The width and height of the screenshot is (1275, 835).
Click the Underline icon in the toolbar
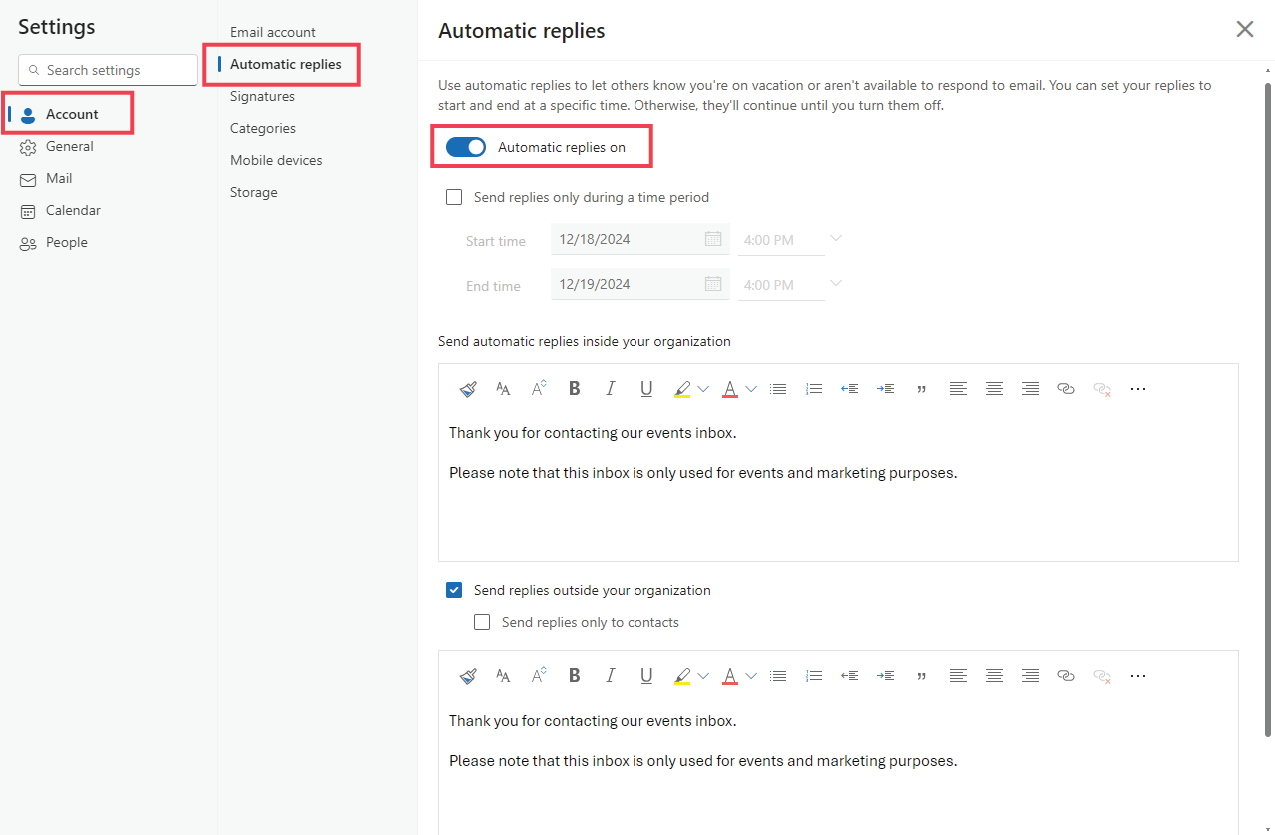pos(646,388)
